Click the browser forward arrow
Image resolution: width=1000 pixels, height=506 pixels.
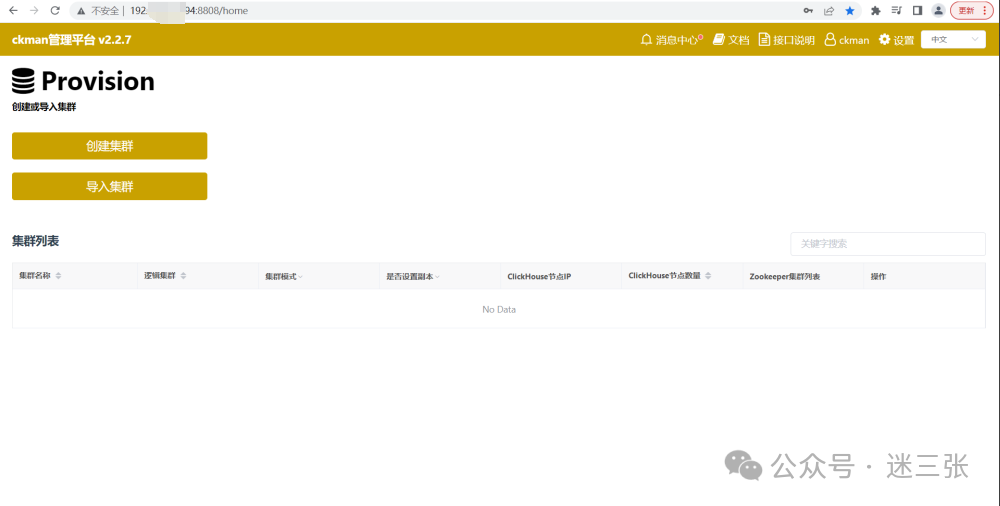pyautogui.click(x=34, y=10)
